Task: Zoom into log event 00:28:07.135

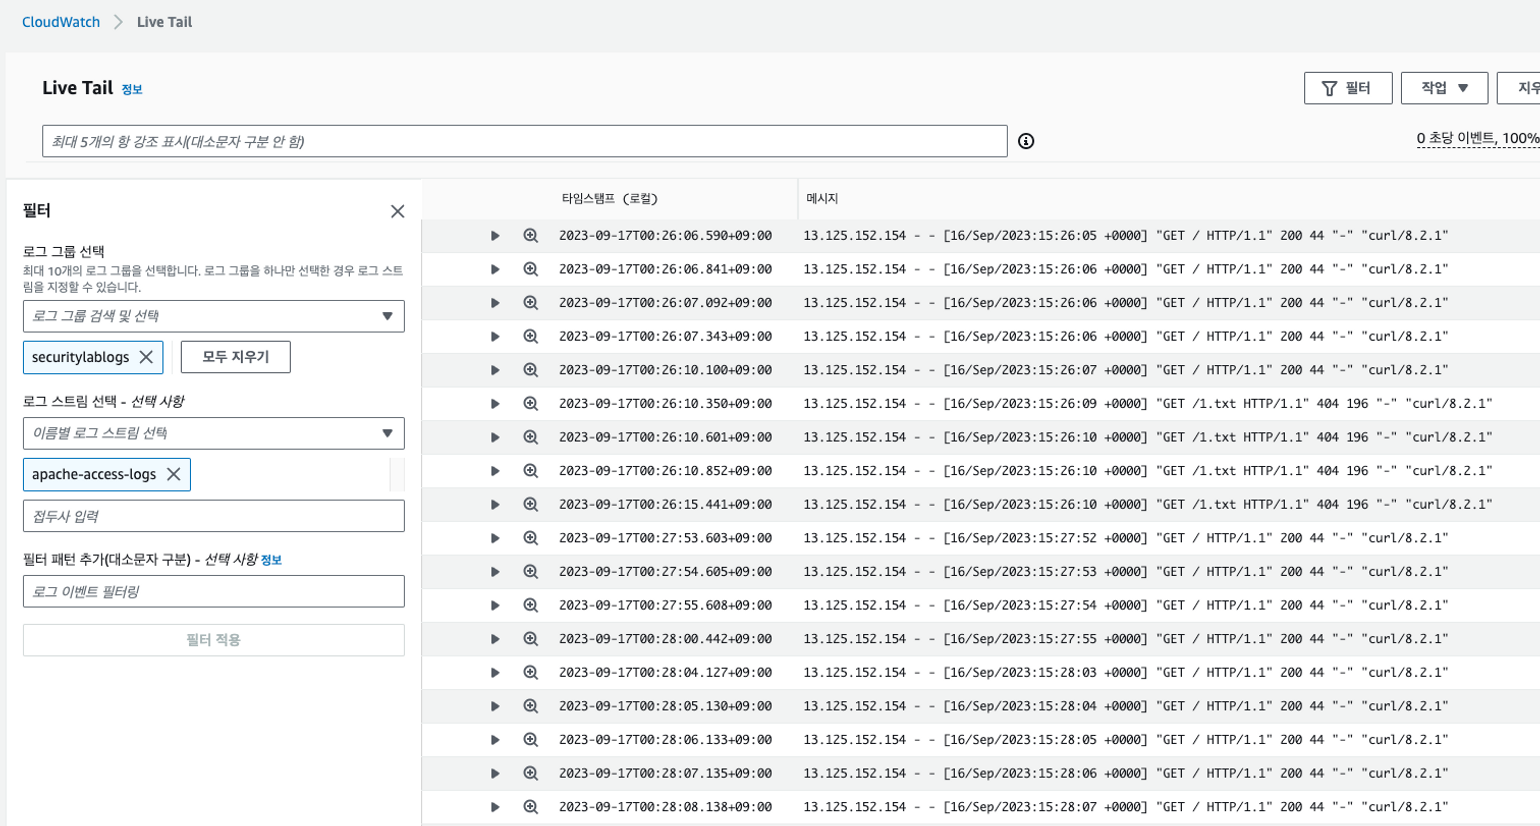Action: pos(531,774)
